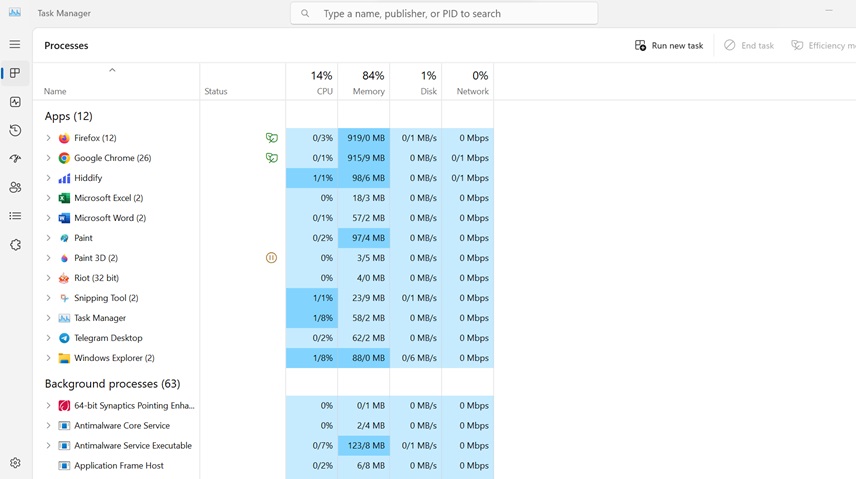Image resolution: width=856 pixels, height=479 pixels.
Task: Click the Telegram Desktop icon
Action: tap(64, 338)
